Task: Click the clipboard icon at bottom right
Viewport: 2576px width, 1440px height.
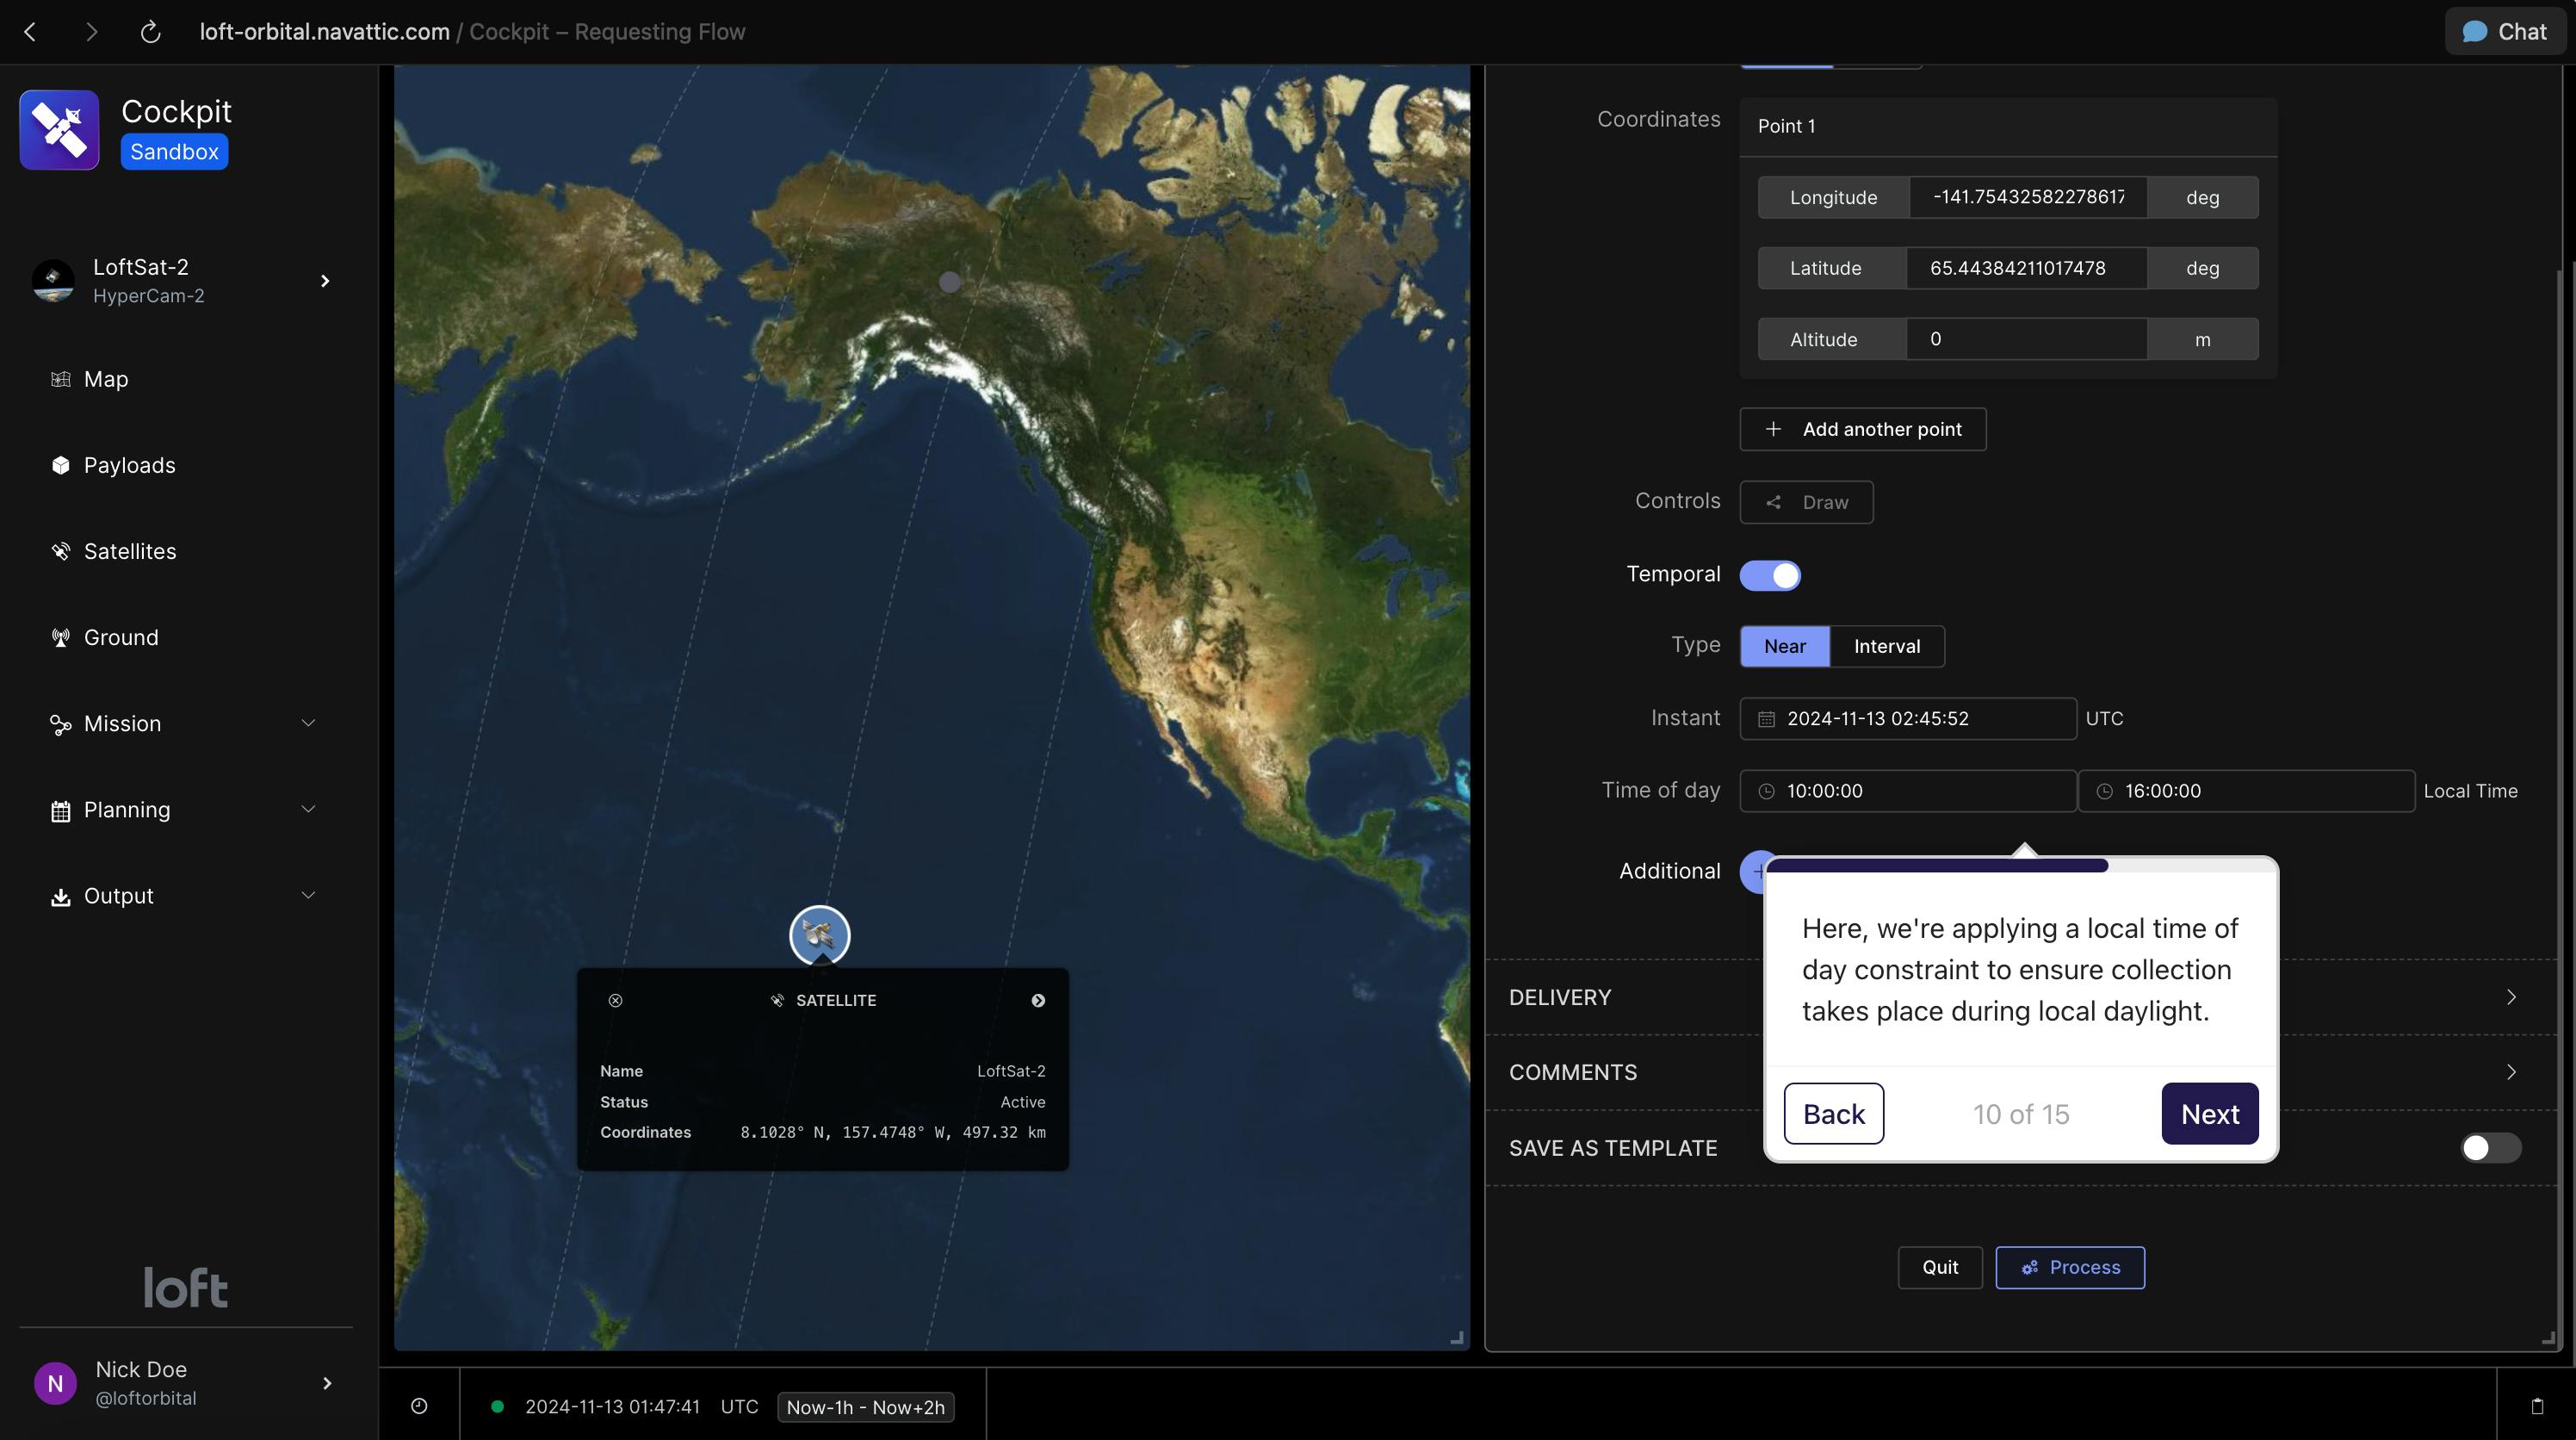Action: click(2536, 1406)
